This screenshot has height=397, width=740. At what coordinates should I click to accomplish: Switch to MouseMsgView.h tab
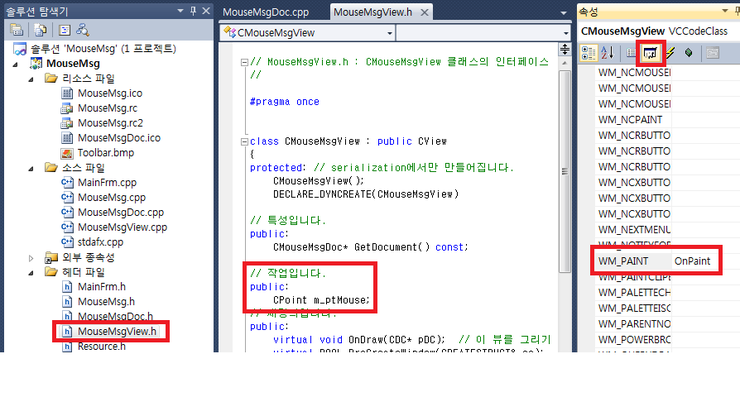coord(373,12)
